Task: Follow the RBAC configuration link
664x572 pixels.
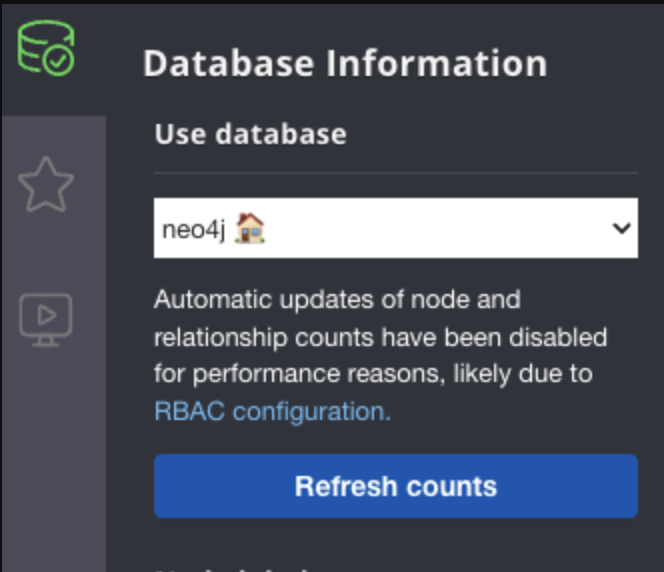Action: coord(272,411)
